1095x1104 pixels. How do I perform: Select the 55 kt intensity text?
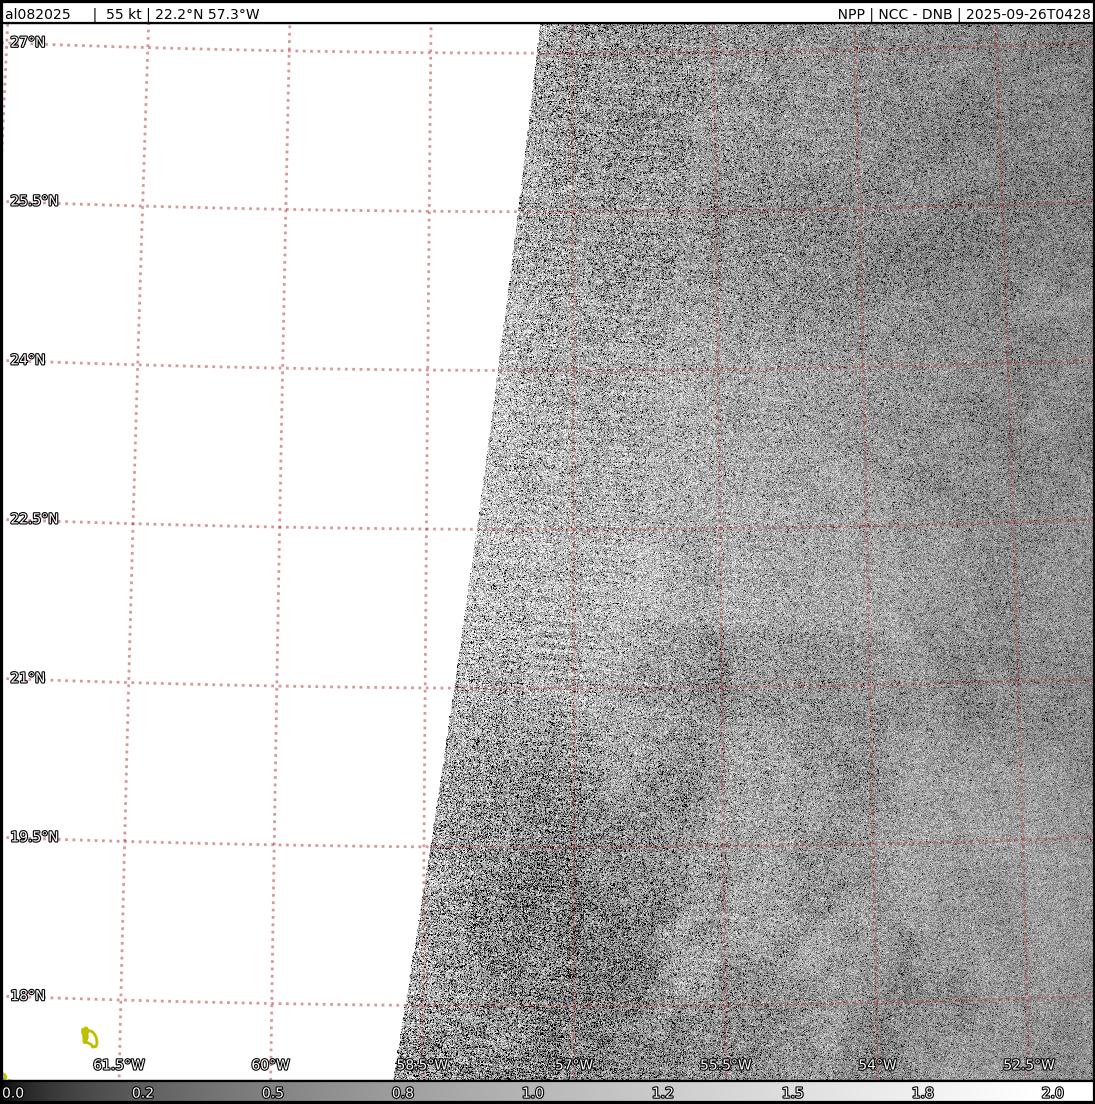[x=123, y=14]
